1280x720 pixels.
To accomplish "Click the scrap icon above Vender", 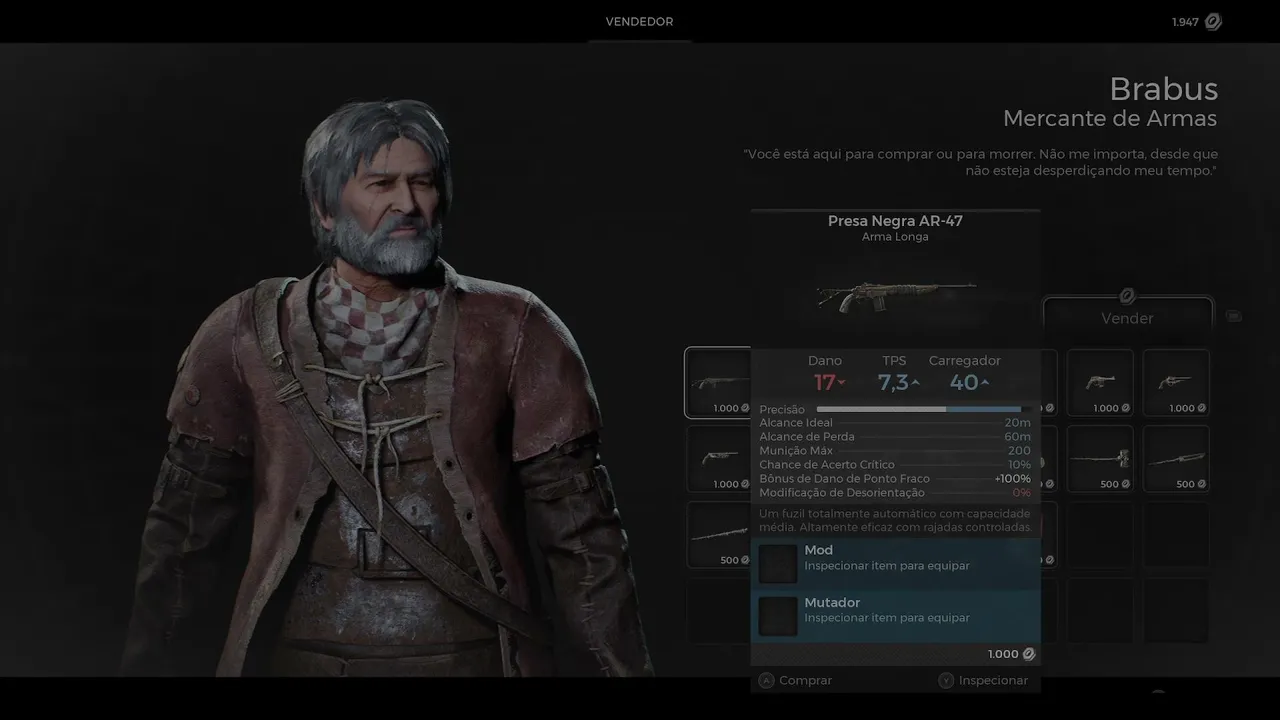I will point(1127,296).
